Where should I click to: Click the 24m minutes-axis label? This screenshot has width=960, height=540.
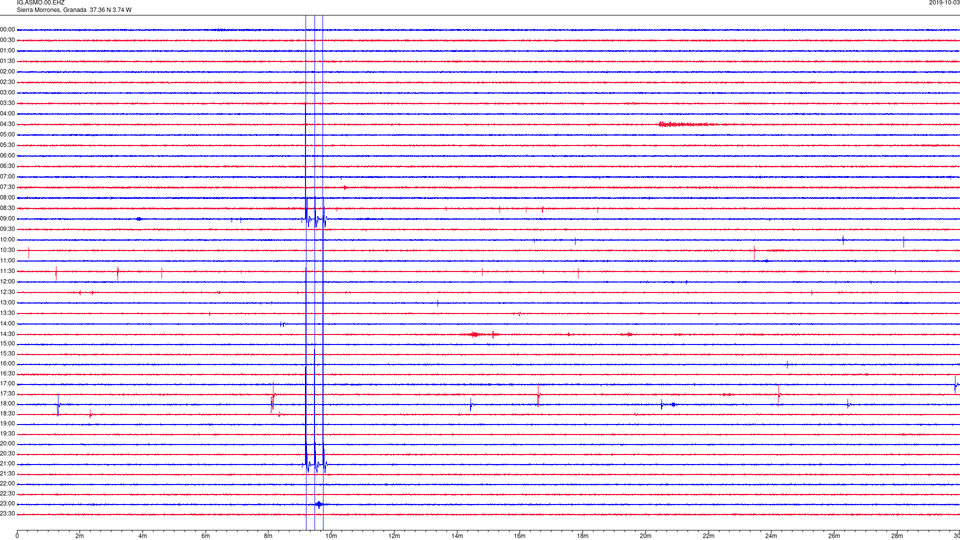(771, 536)
